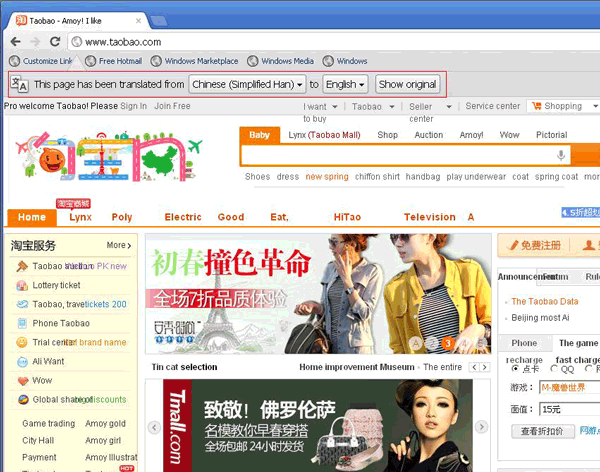The image size is (600, 472).
Task: Go back with the browser back arrow
Action: pyautogui.click(x=15, y=41)
